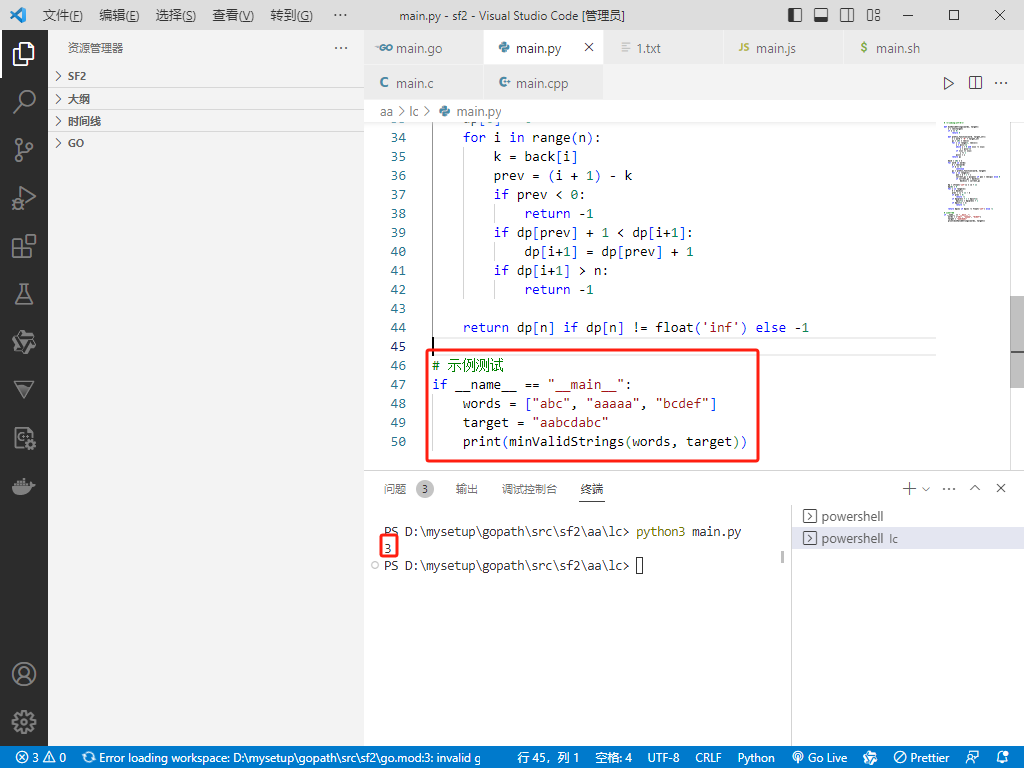1024x768 pixels.
Task: Open the 查看(V) menu
Action: coord(232,15)
